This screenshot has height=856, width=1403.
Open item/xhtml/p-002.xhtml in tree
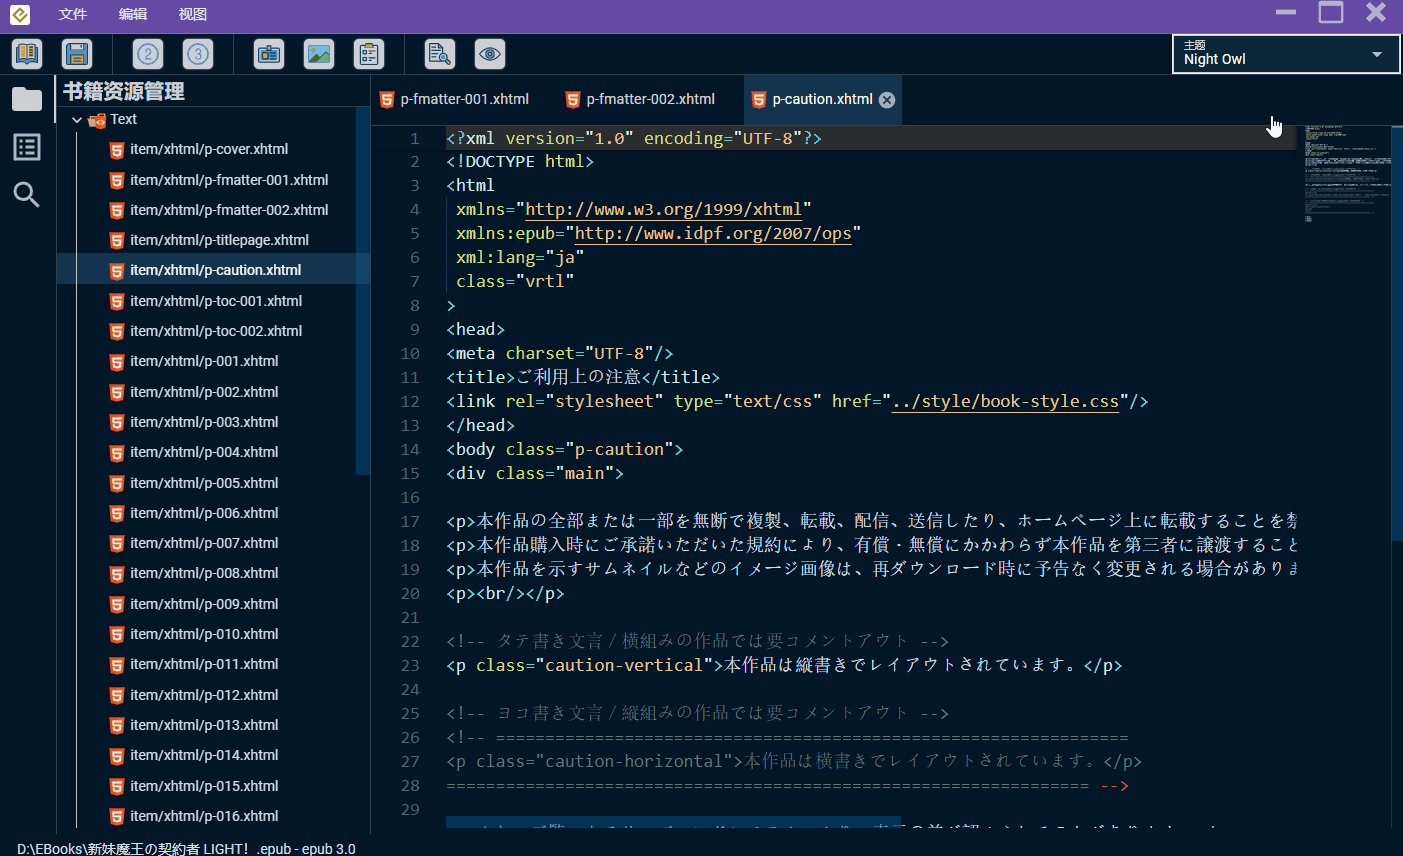(204, 392)
